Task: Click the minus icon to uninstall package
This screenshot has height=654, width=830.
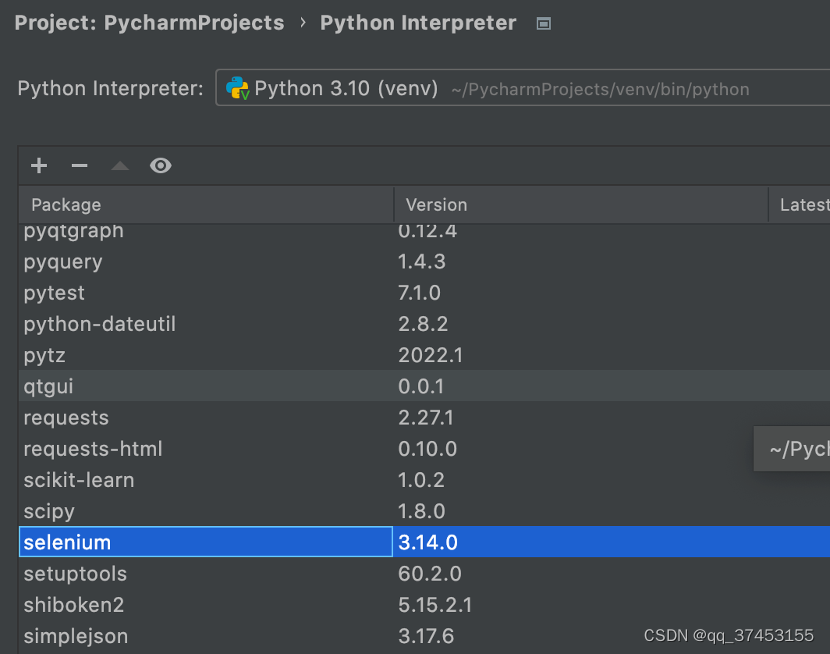Action: (79, 166)
